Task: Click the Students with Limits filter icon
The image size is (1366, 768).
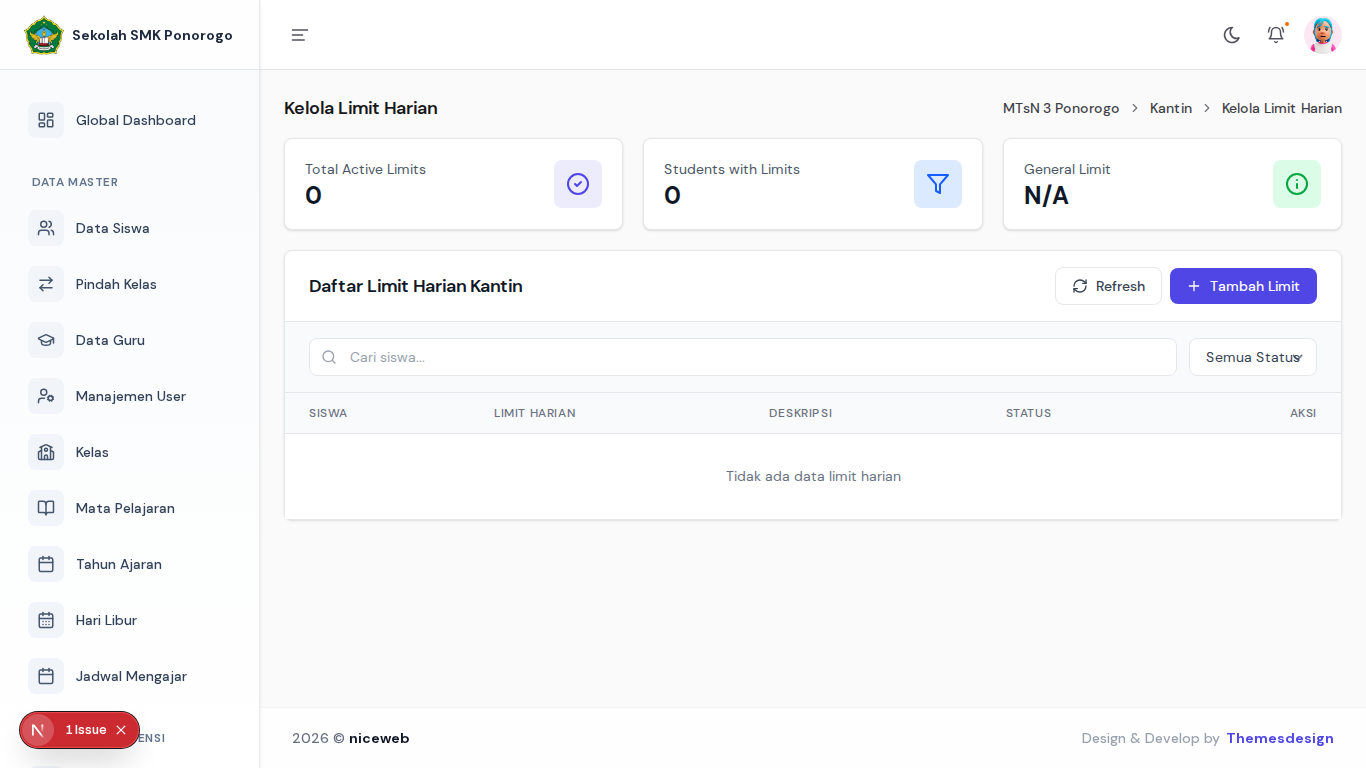Action: coord(938,184)
